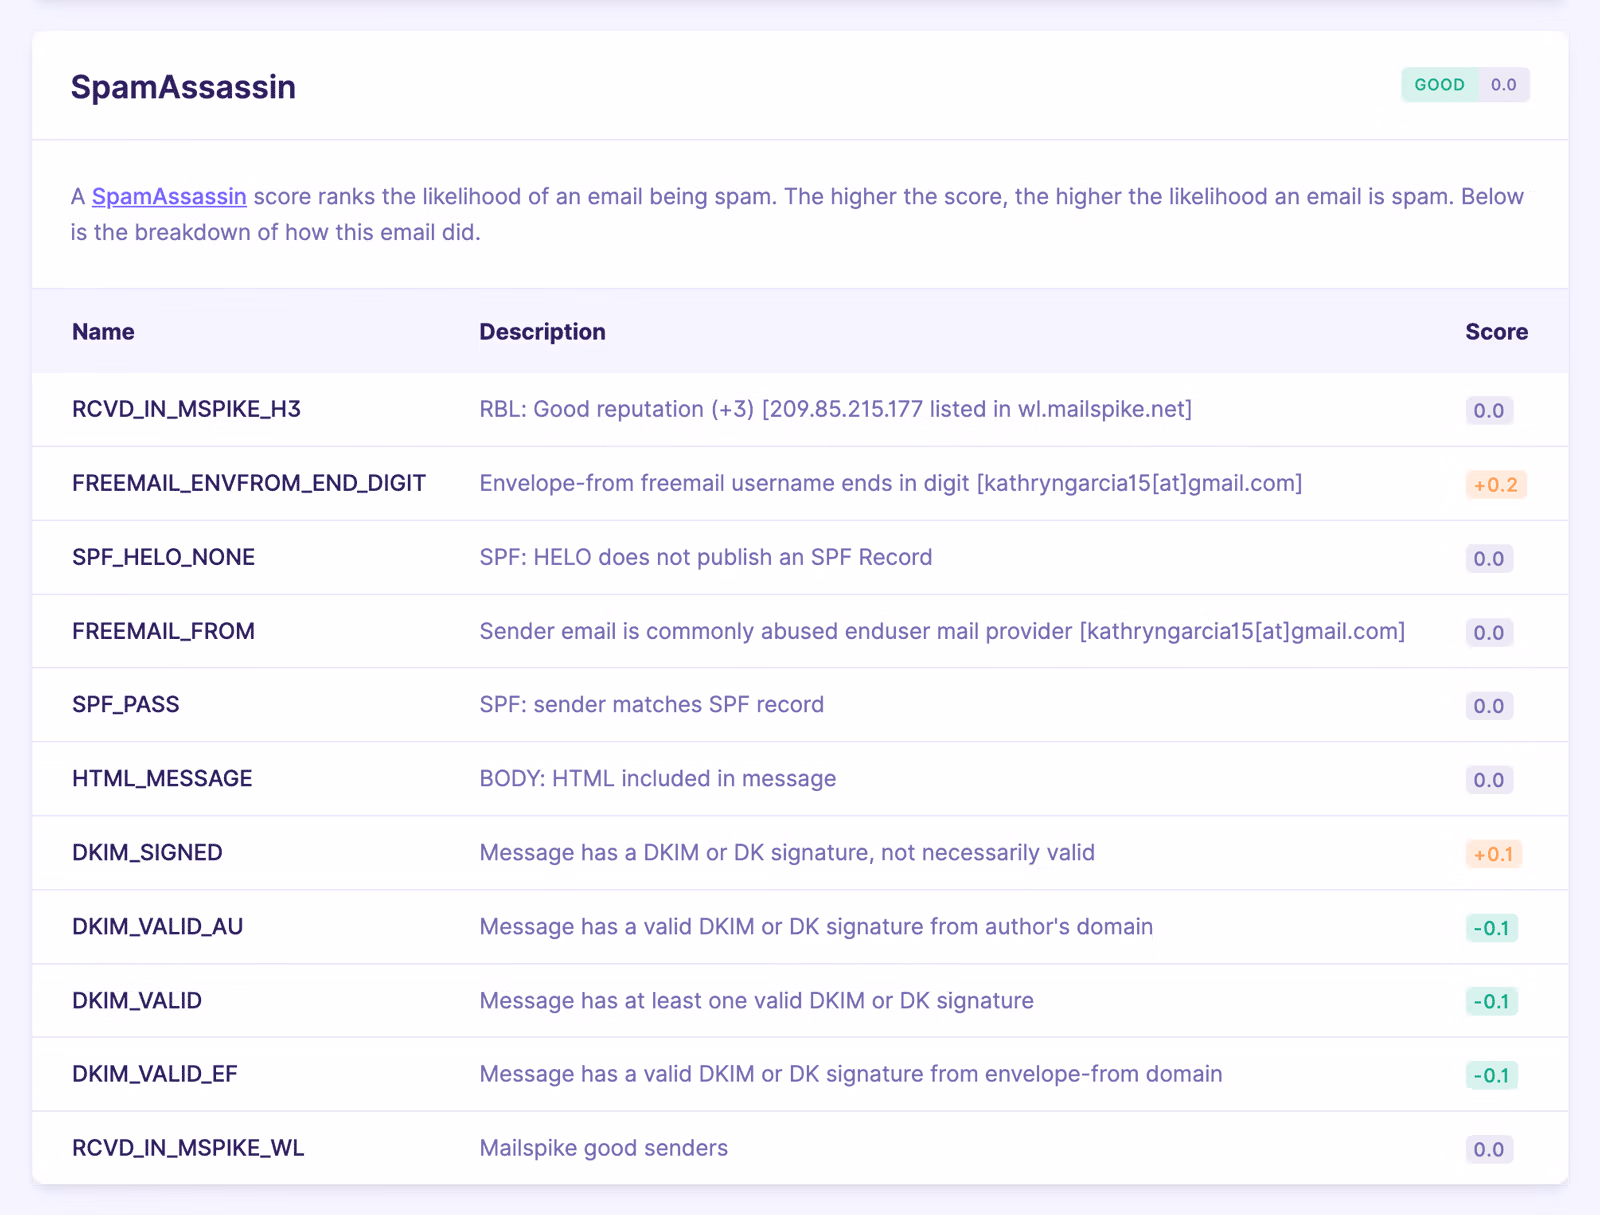Click the Description column header
The image size is (1600, 1215).
(x=542, y=332)
